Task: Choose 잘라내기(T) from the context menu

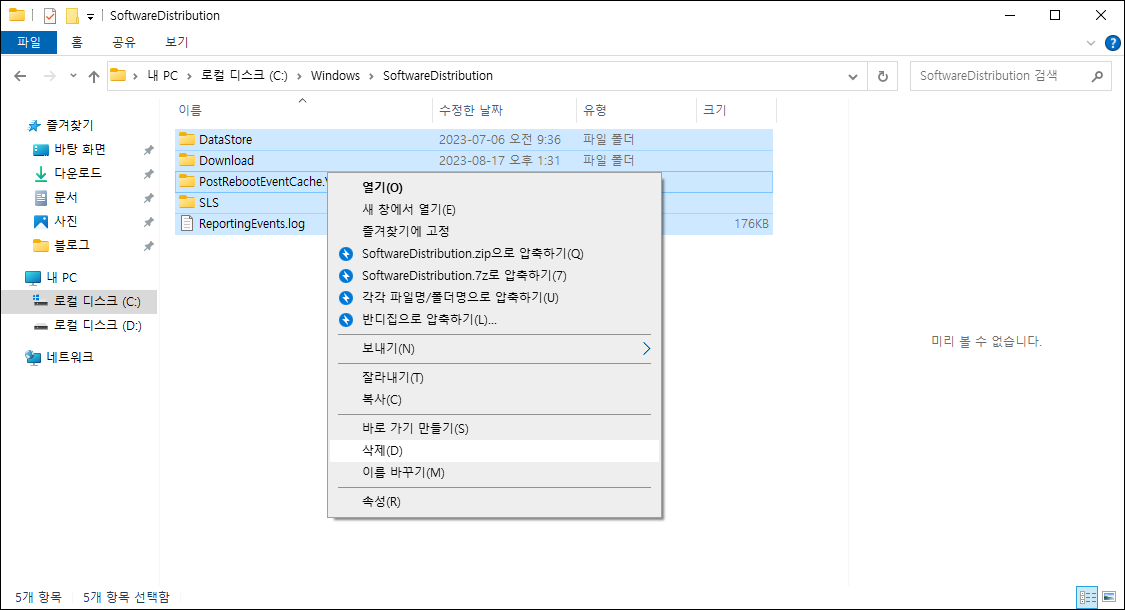Action: coord(494,377)
